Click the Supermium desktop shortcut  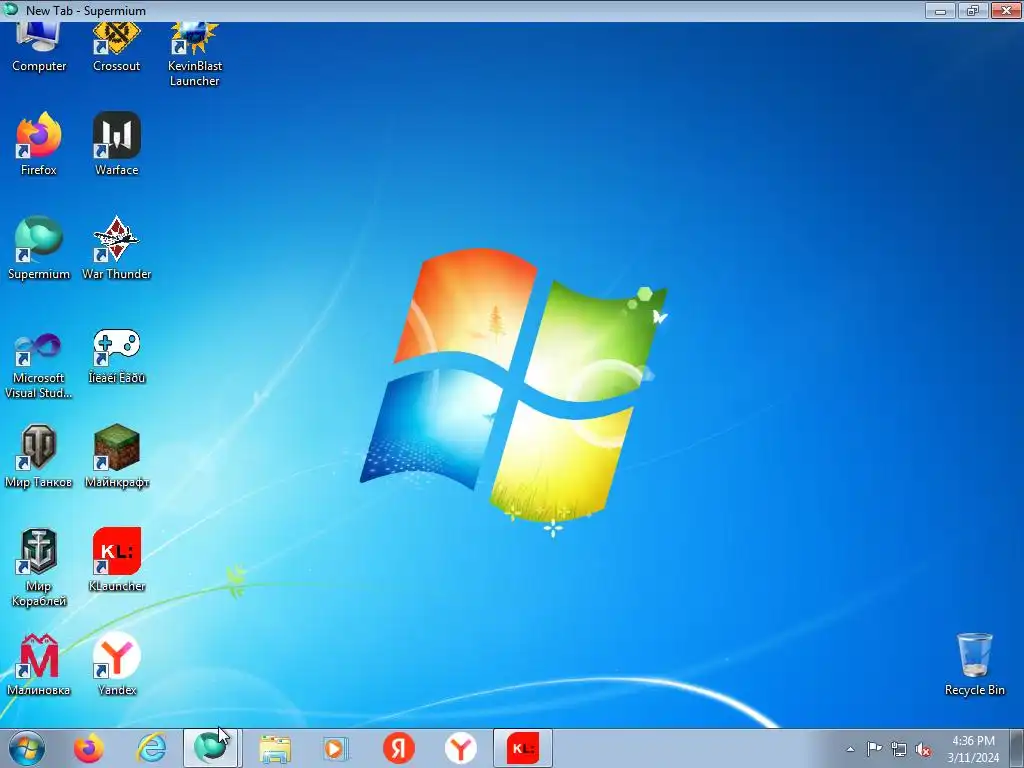39,248
